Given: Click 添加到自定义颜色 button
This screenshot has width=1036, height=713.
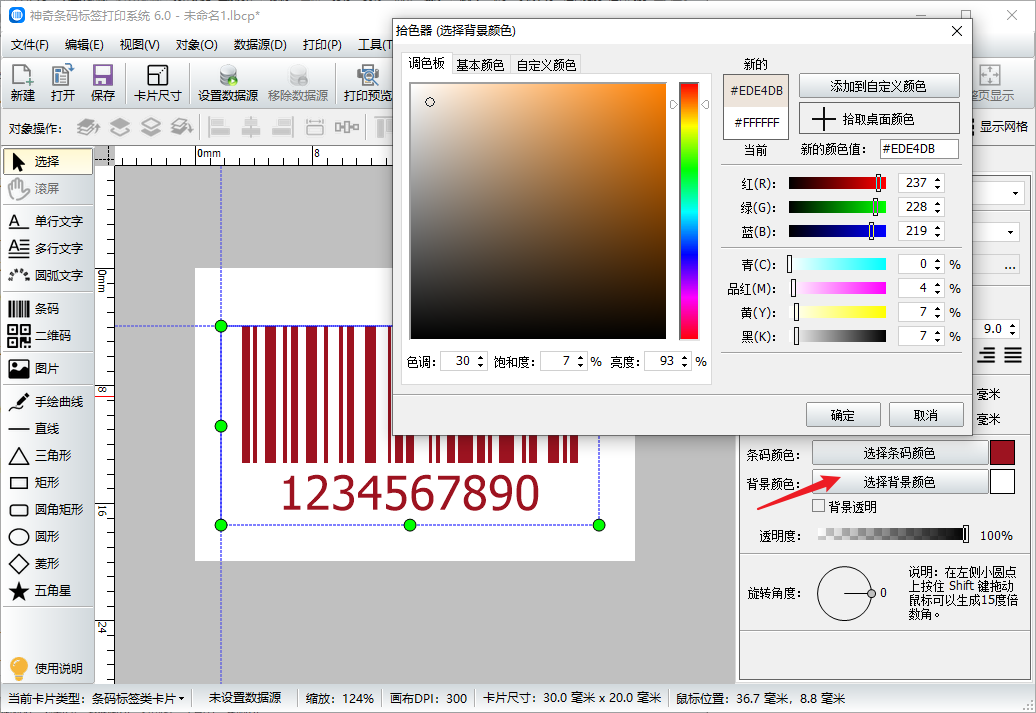Looking at the screenshot, I should pyautogui.click(x=879, y=86).
